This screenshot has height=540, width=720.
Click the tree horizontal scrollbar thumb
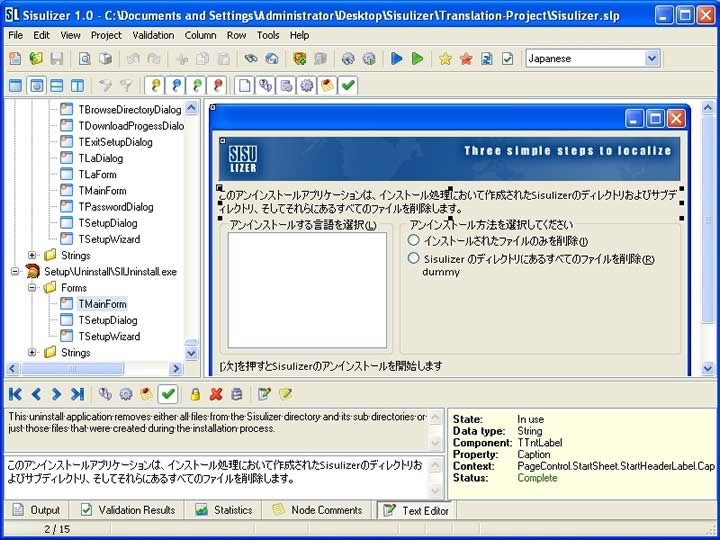pos(72,368)
